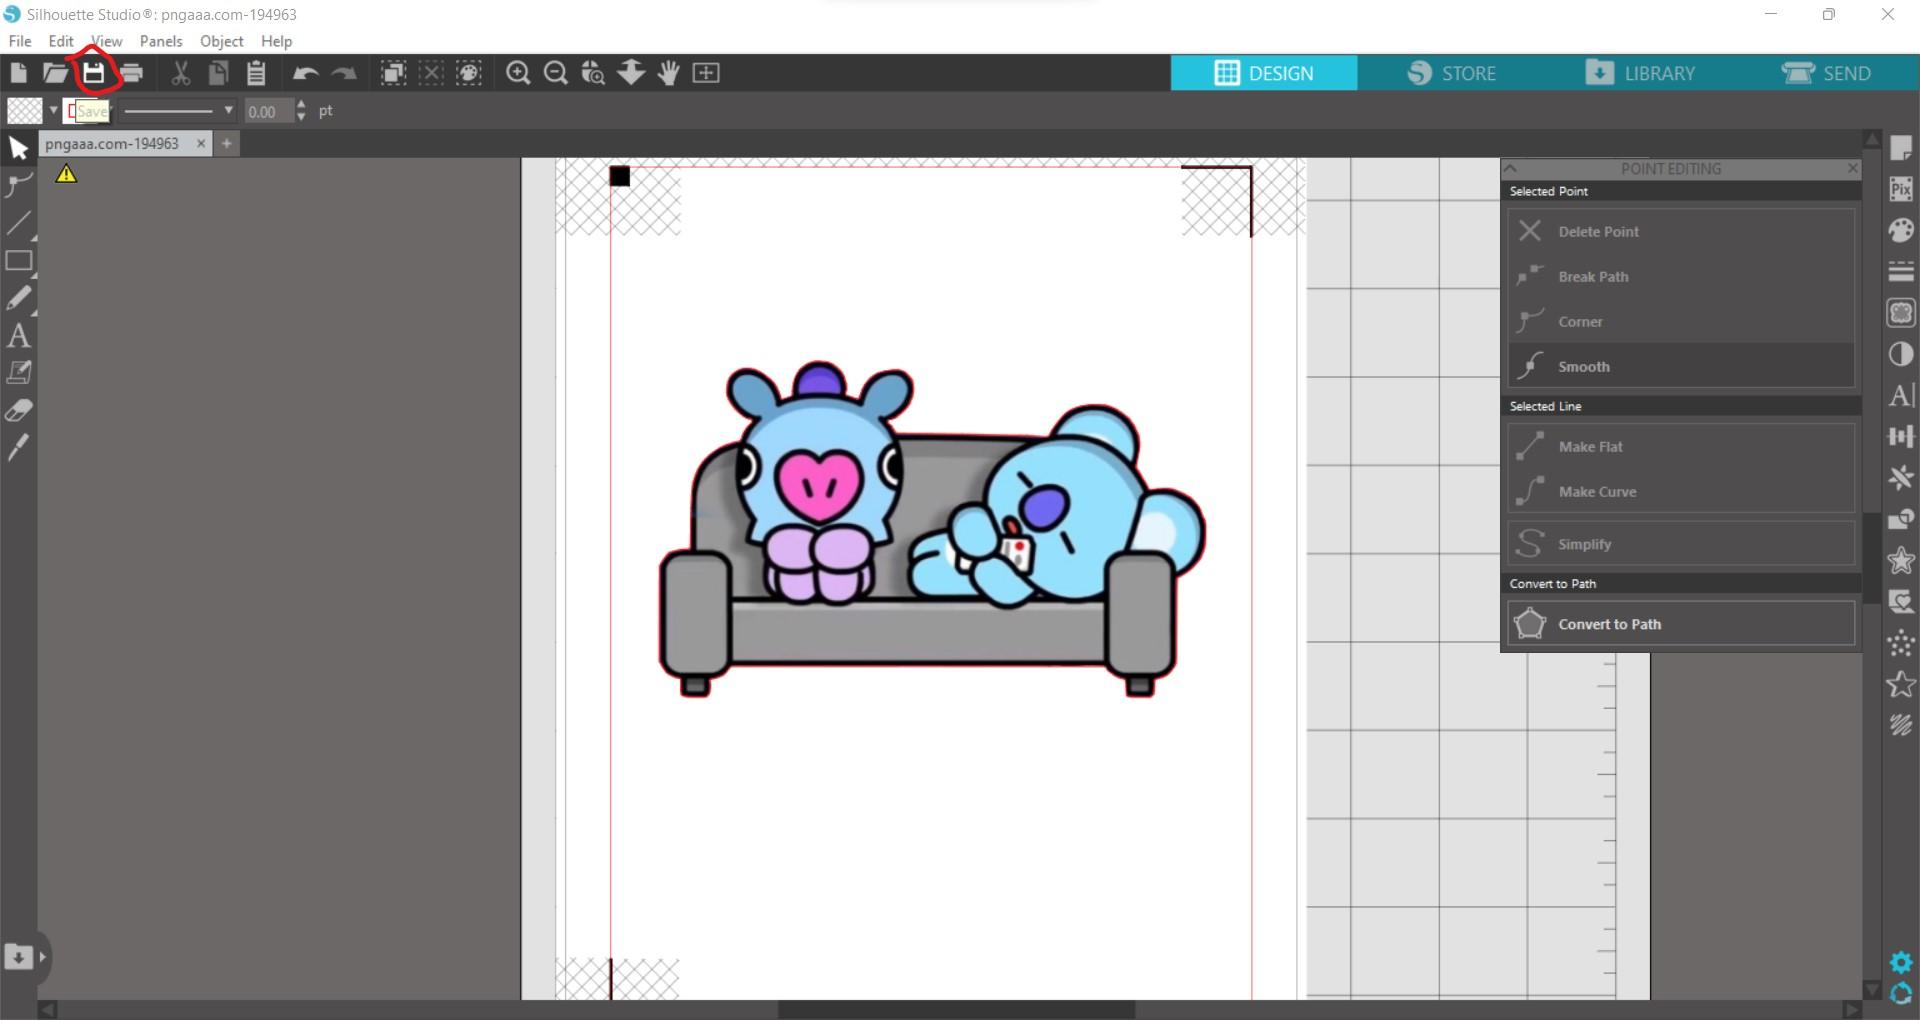Screen dimensions: 1920x1020
Task: Open the Object menu
Action: (x=221, y=41)
